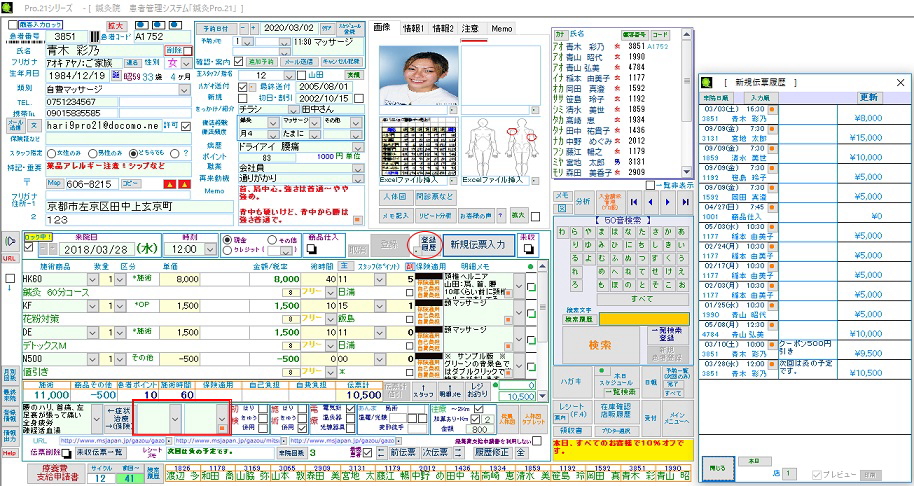914x486 pixels.
Task: Open the 職業 会社員 dropdown
Action: (360, 168)
